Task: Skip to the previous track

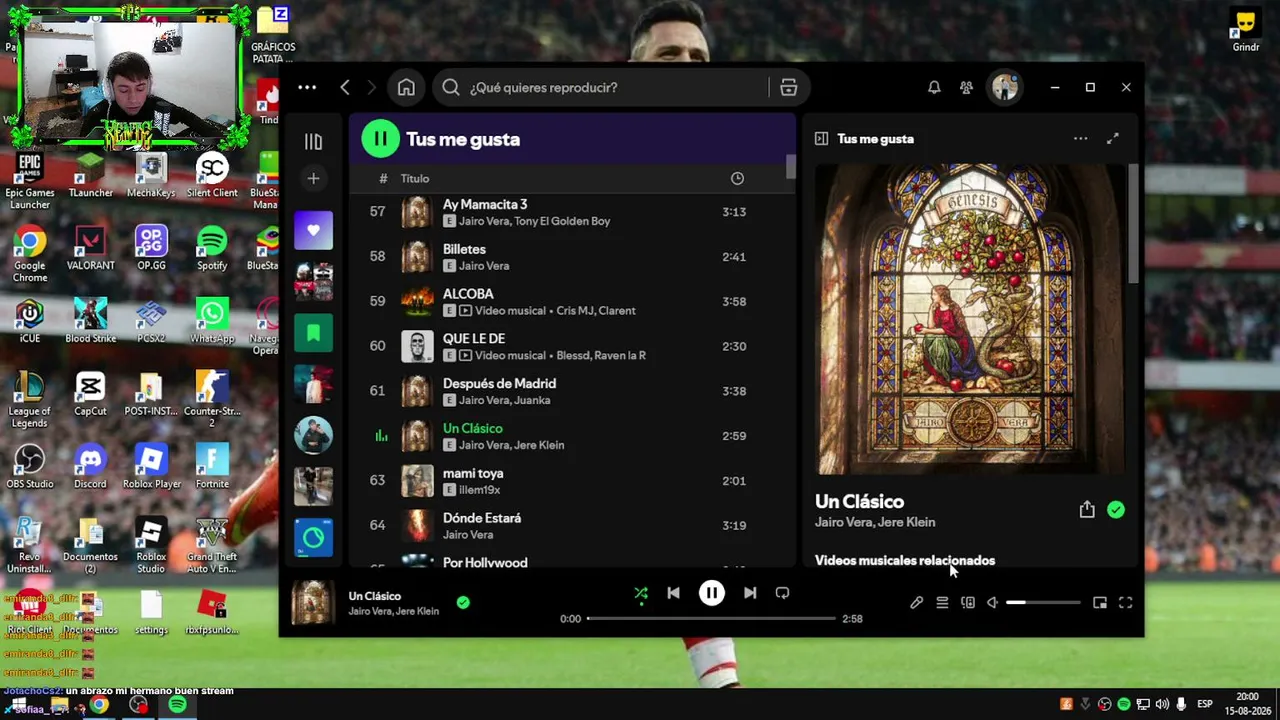Action: pyautogui.click(x=673, y=593)
